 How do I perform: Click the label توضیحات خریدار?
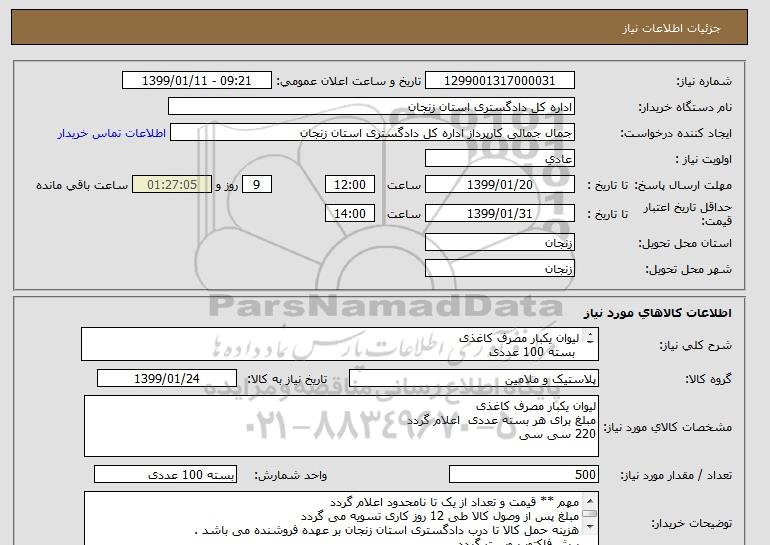(x=691, y=523)
